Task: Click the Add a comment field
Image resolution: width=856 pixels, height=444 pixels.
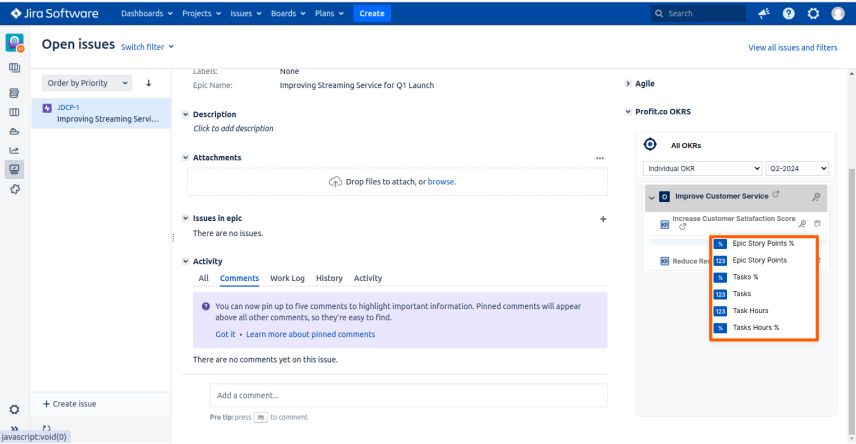Action: coord(408,395)
